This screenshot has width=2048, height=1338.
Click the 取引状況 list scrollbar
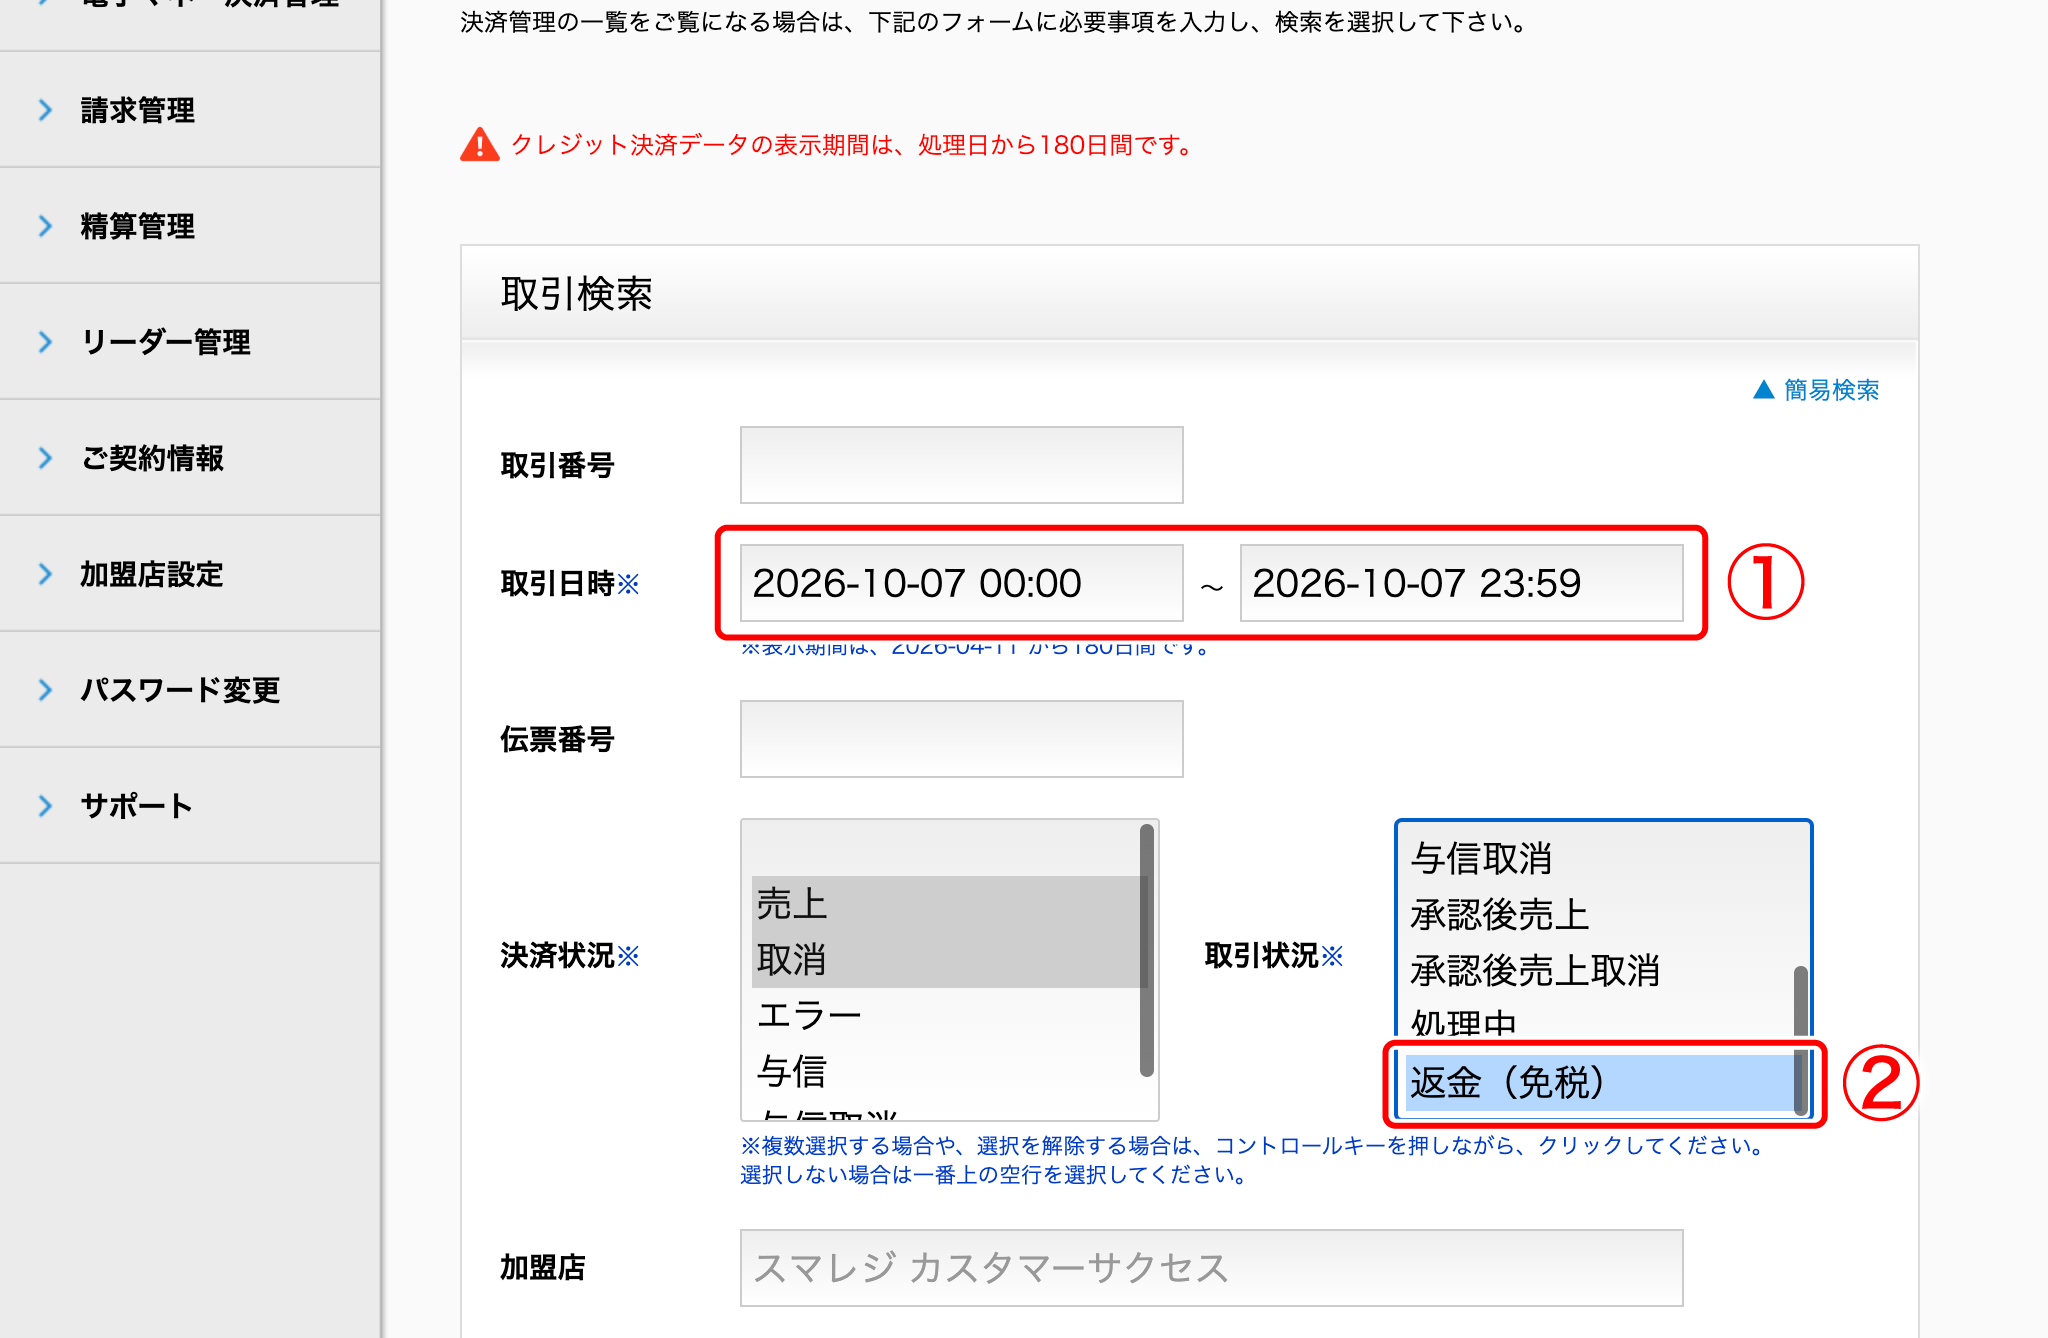1801,1040
